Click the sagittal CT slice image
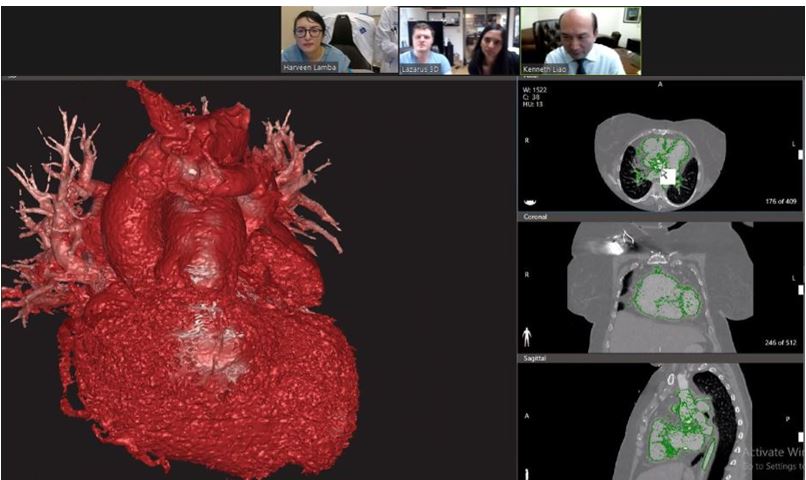The width and height of the screenshot is (806, 480). (684, 422)
